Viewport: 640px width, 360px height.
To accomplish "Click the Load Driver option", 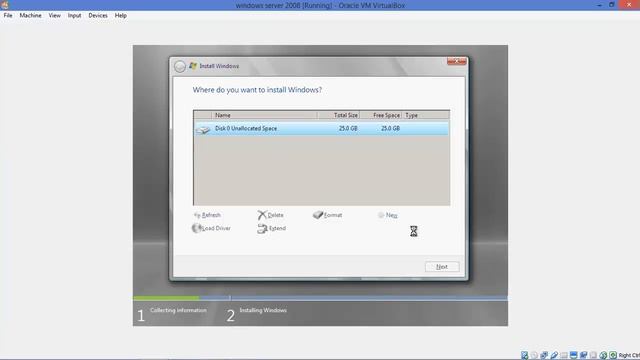I will pos(211,228).
